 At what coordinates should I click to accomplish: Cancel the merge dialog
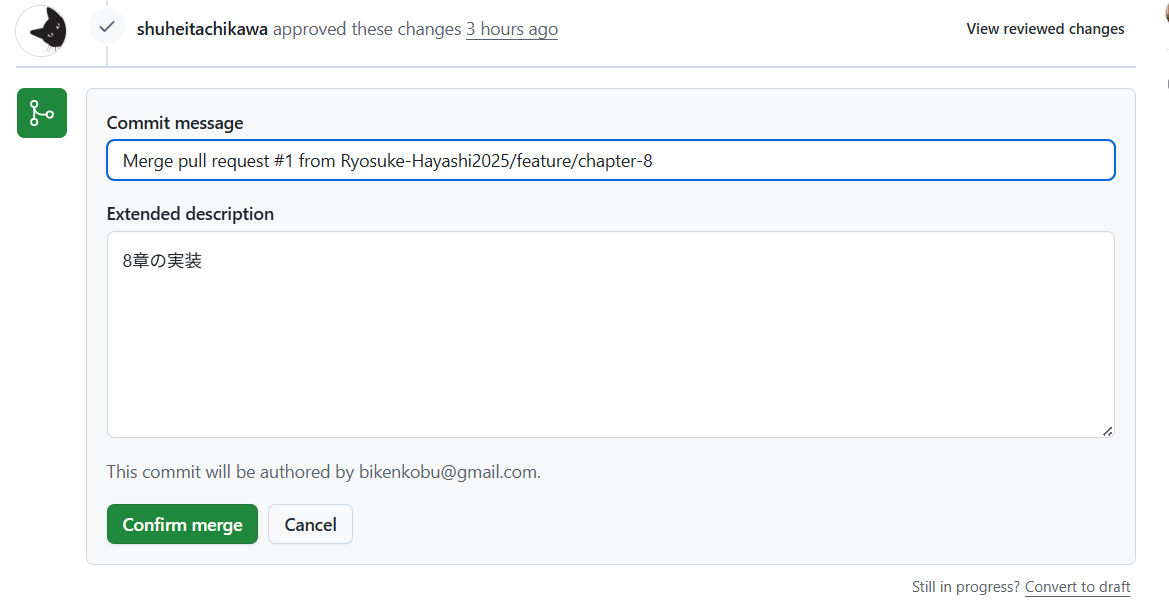tap(310, 524)
